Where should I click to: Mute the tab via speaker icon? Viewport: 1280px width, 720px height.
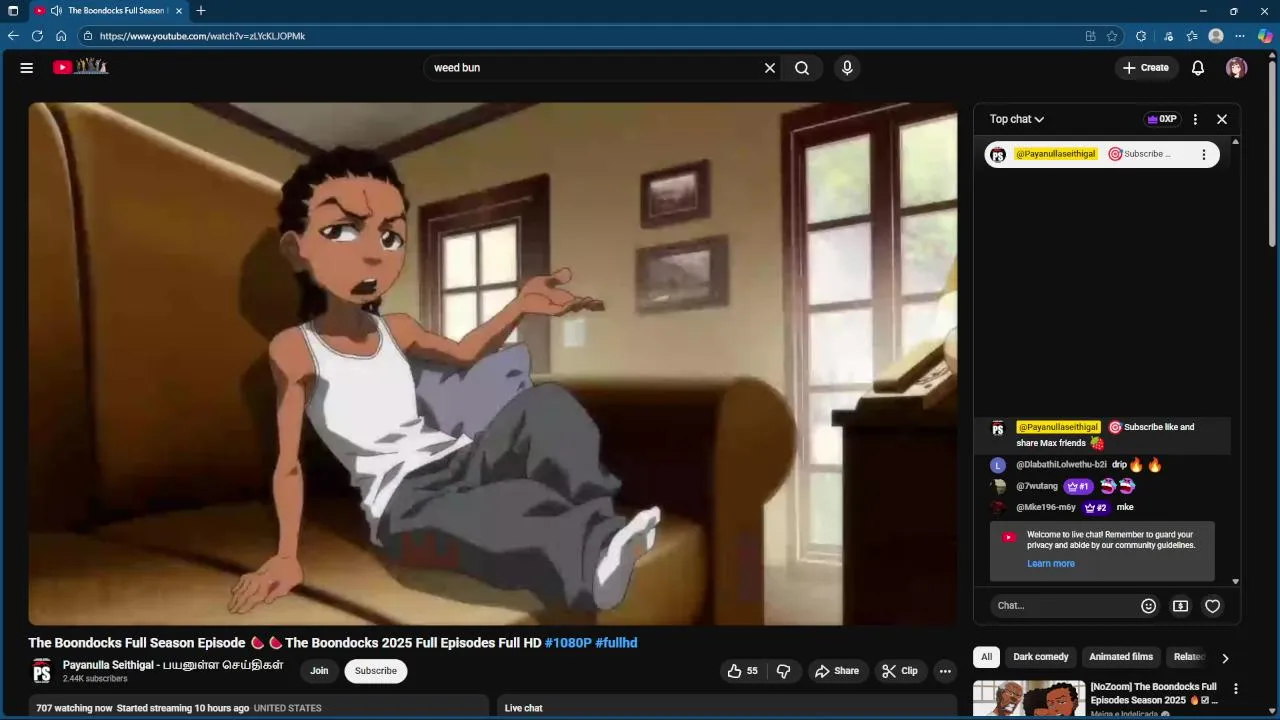[56, 11]
